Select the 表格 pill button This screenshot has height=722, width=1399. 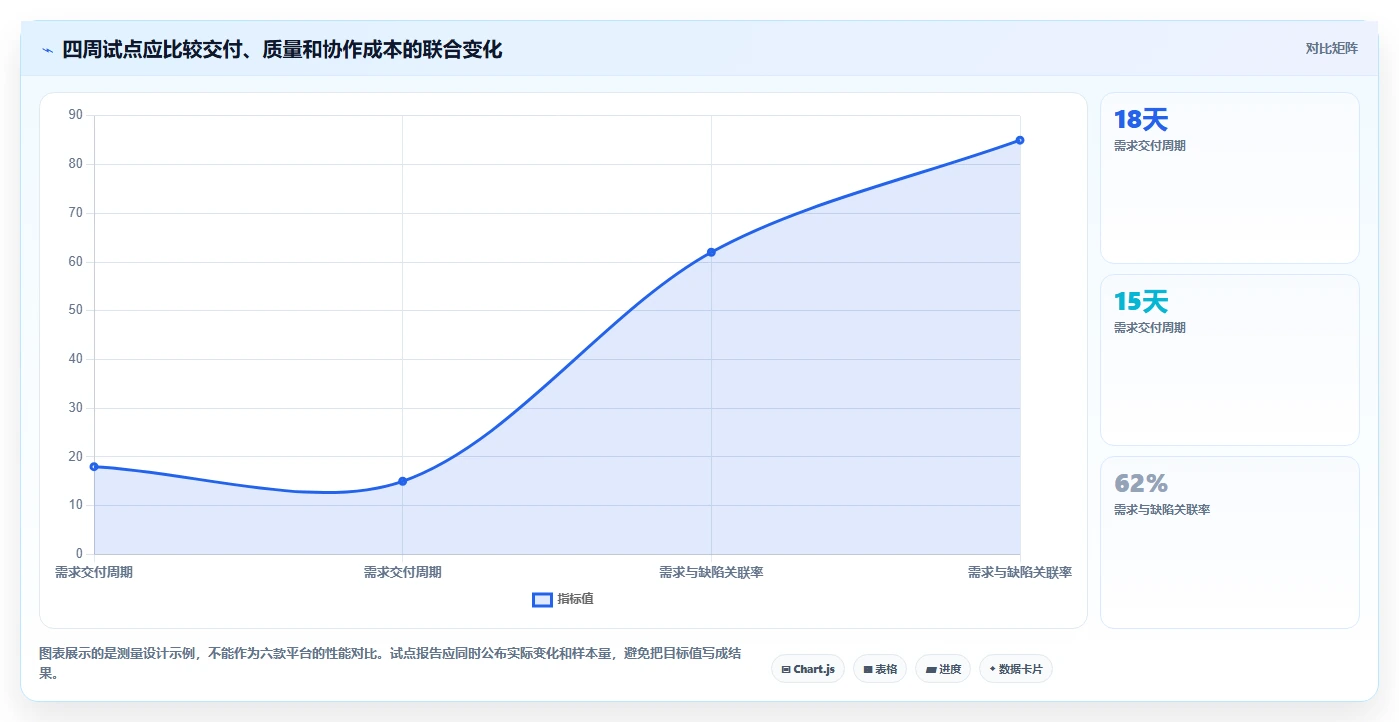pyautogui.click(x=880, y=669)
